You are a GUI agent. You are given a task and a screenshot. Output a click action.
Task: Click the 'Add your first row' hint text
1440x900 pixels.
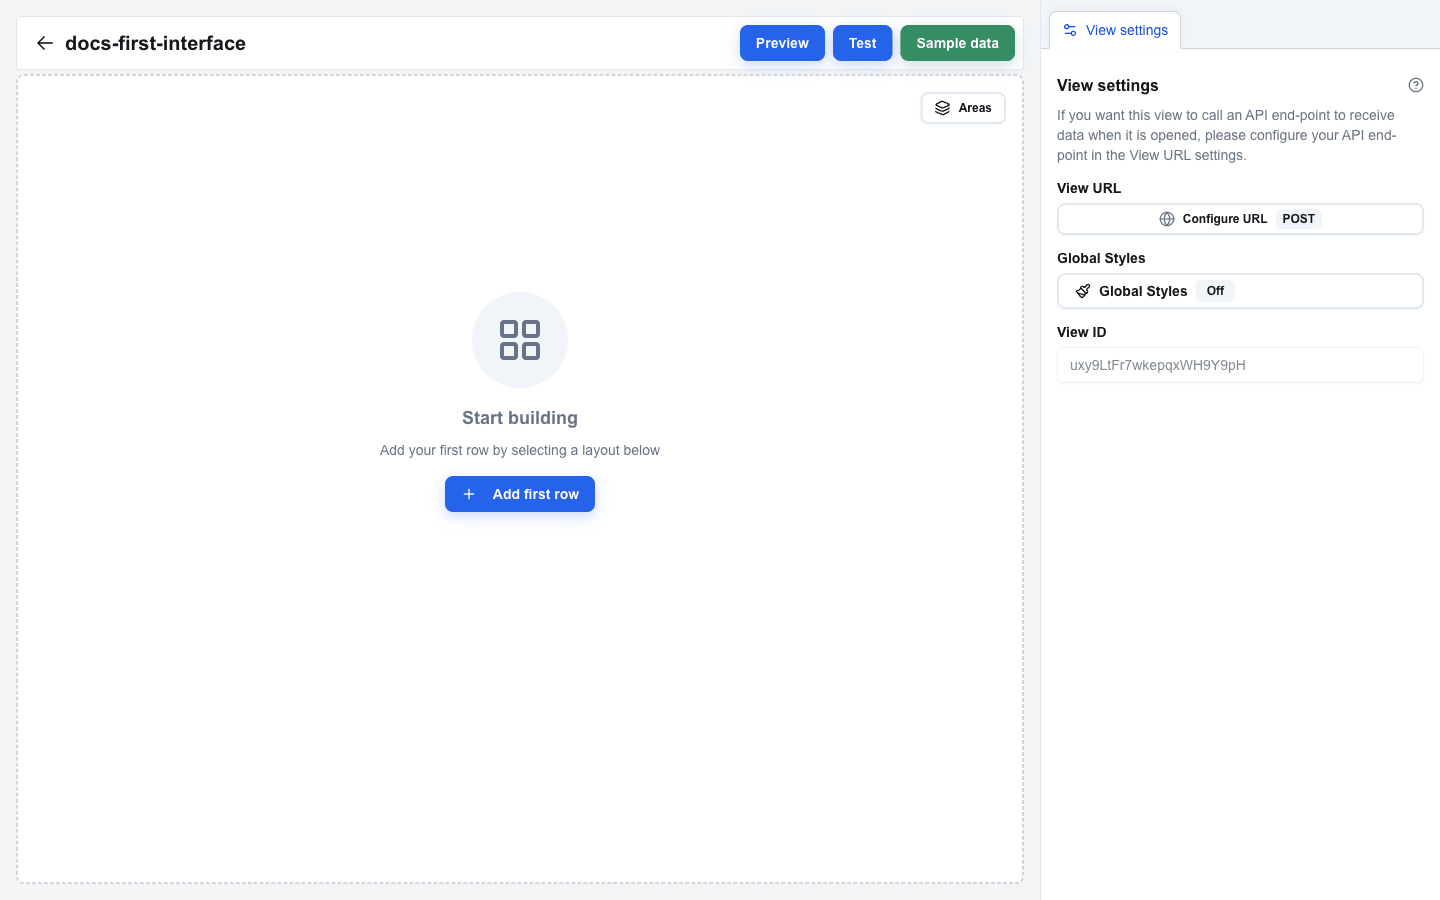click(520, 450)
